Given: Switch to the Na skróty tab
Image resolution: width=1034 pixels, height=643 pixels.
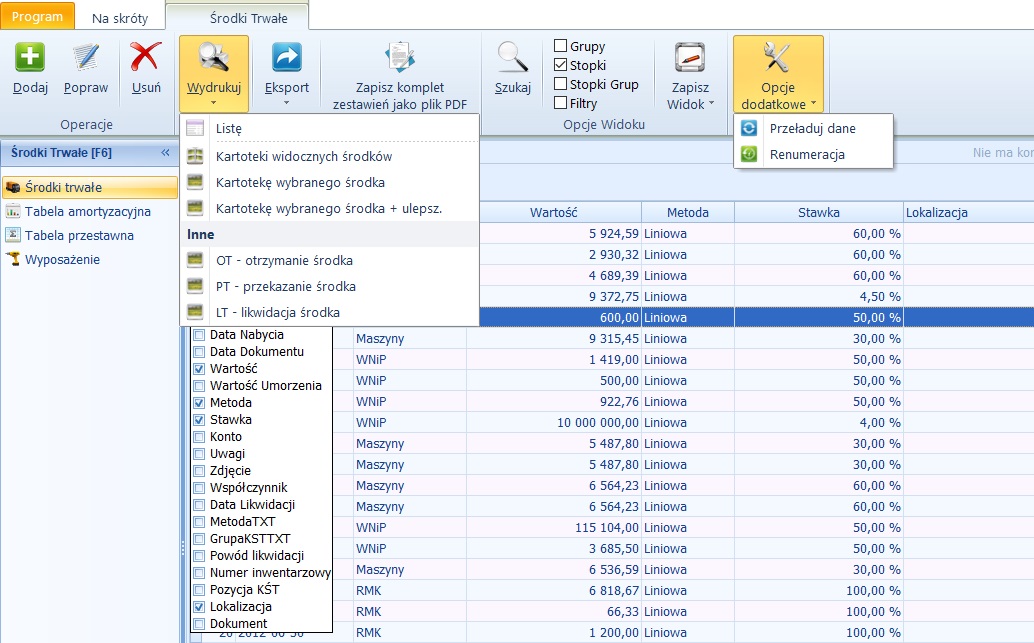Looking at the screenshot, I should pos(120,18).
